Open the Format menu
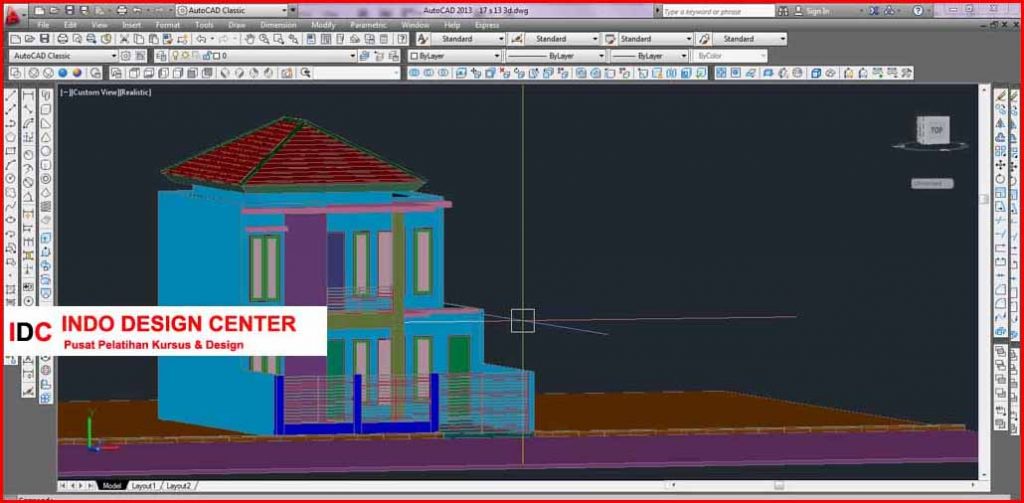Image resolution: width=1024 pixels, height=503 pixels. click(x=168, y=25)
